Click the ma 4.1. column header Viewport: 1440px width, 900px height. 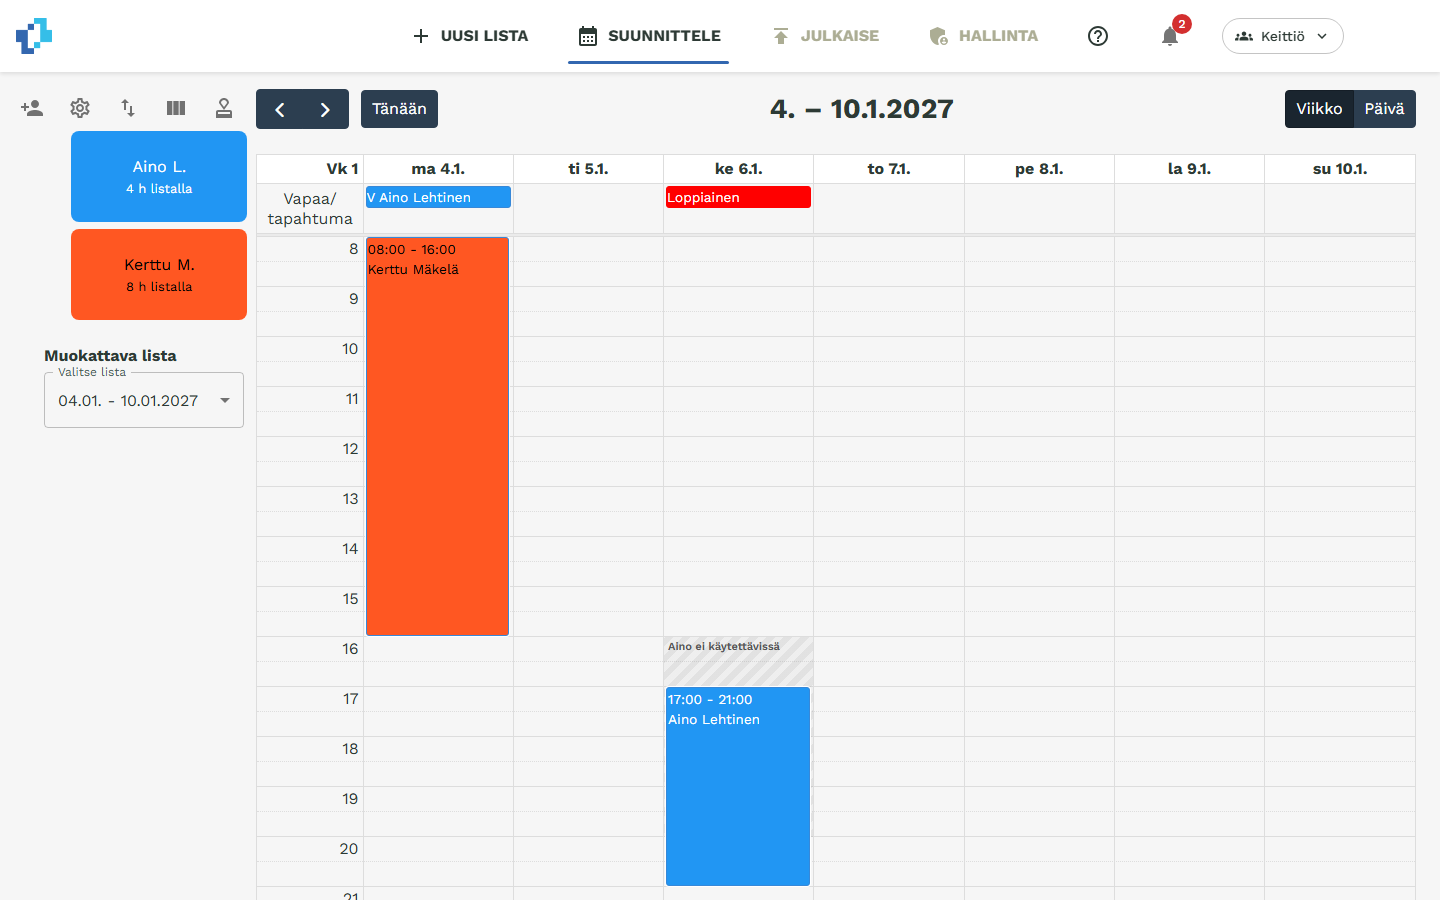click(438, 169)
